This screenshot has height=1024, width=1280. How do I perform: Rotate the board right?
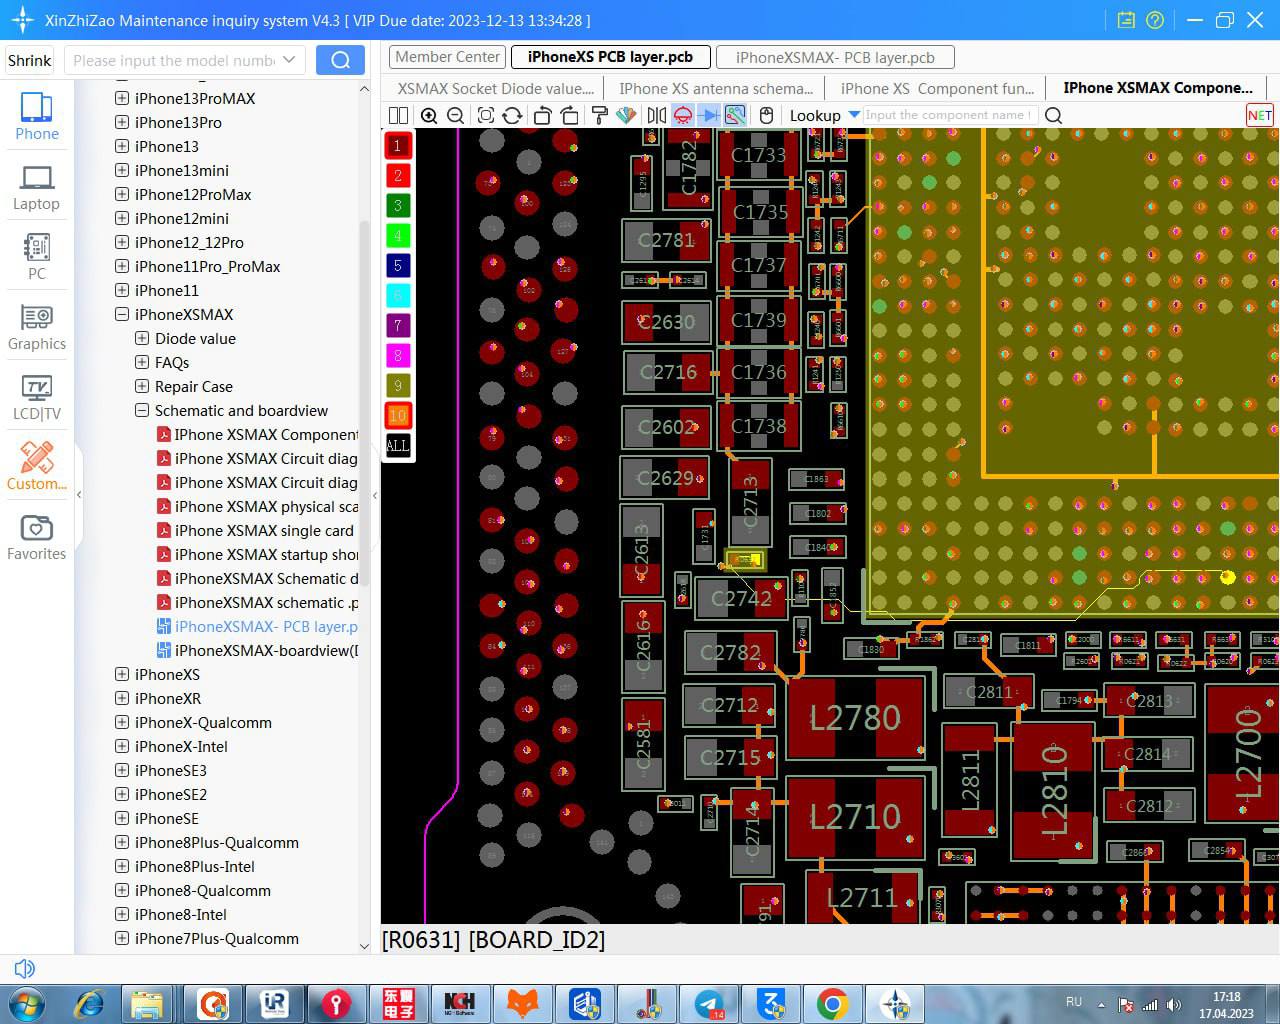(x=569, y=115)
